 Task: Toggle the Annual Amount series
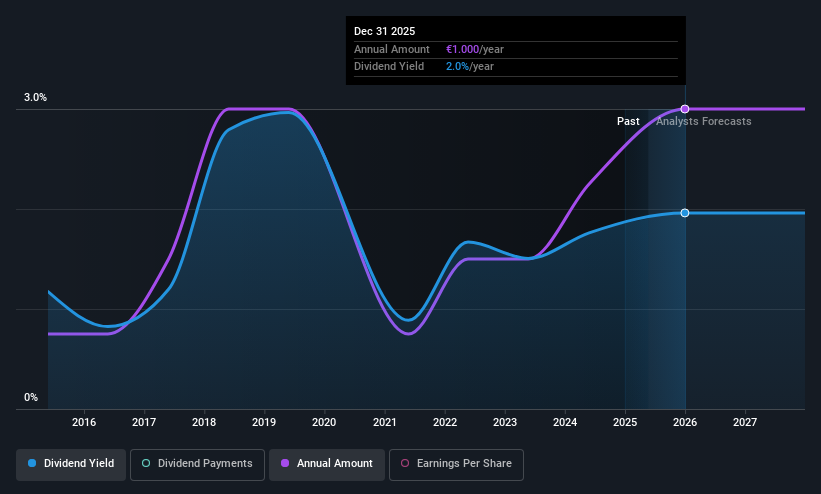[327, 464]
